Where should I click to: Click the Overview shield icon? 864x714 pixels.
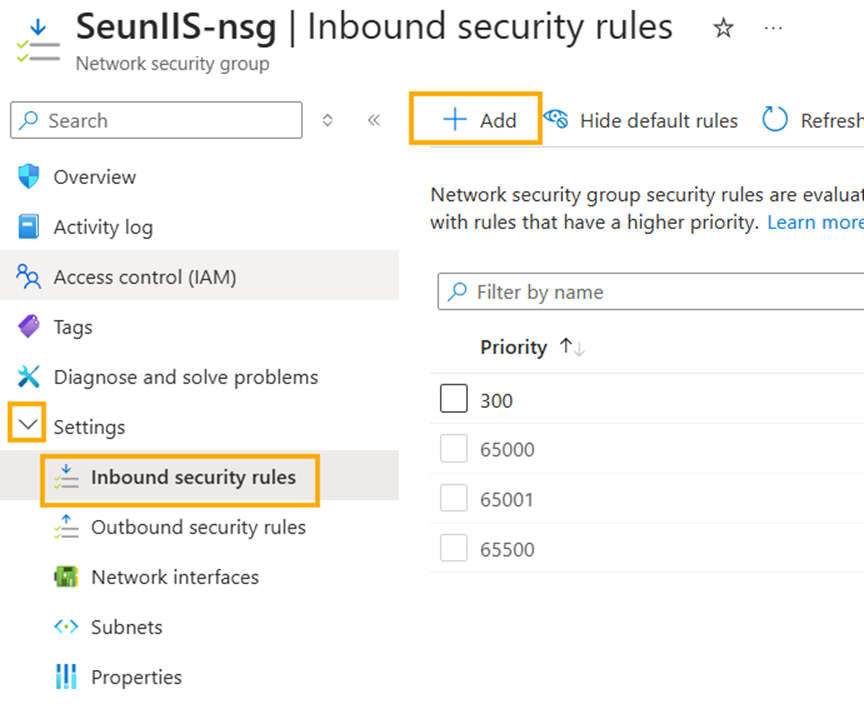tap(29, 177)
